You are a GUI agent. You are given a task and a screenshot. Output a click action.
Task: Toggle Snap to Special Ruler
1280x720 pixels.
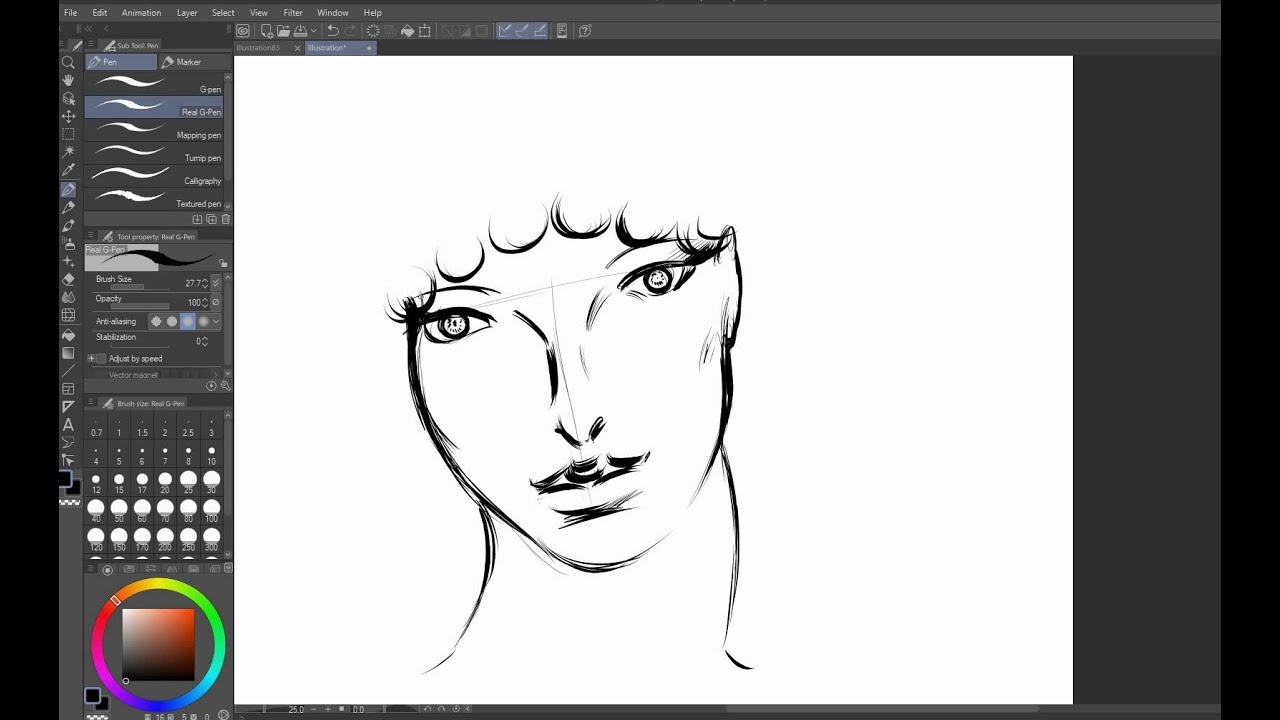[522, 31]
